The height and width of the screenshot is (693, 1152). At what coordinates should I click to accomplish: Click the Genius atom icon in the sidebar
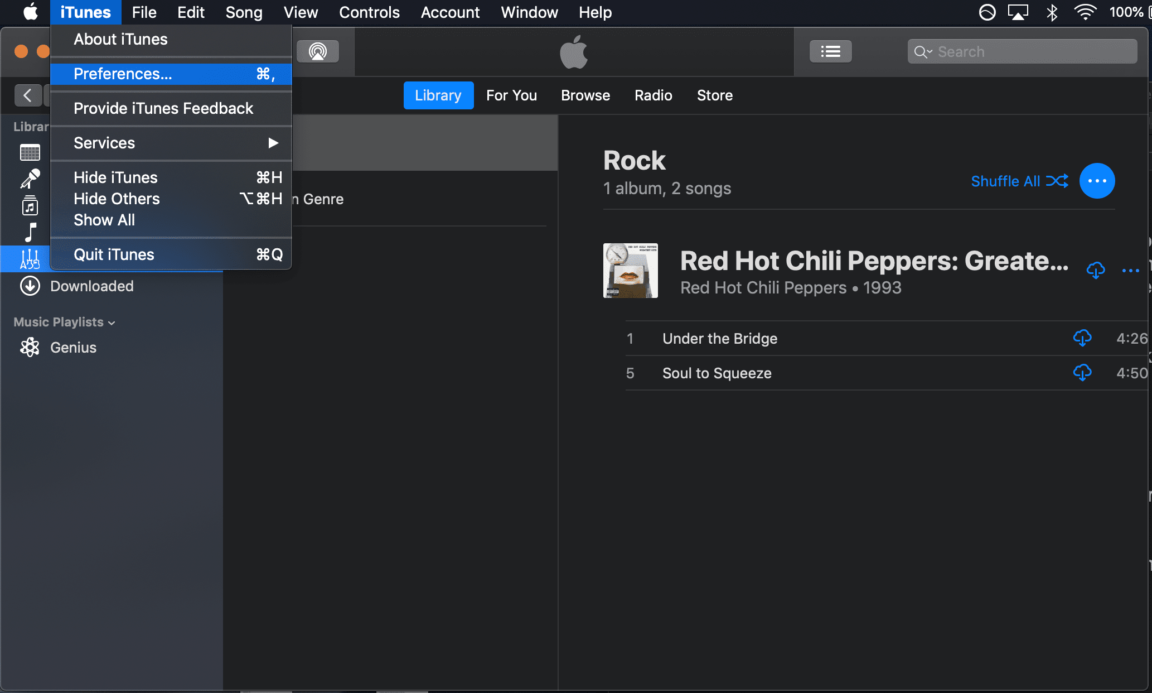(x=30, y=348)
